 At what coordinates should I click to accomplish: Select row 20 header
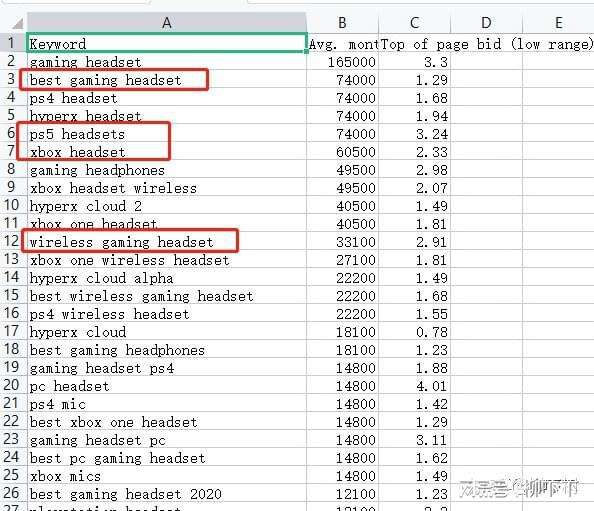pos(11,385)
